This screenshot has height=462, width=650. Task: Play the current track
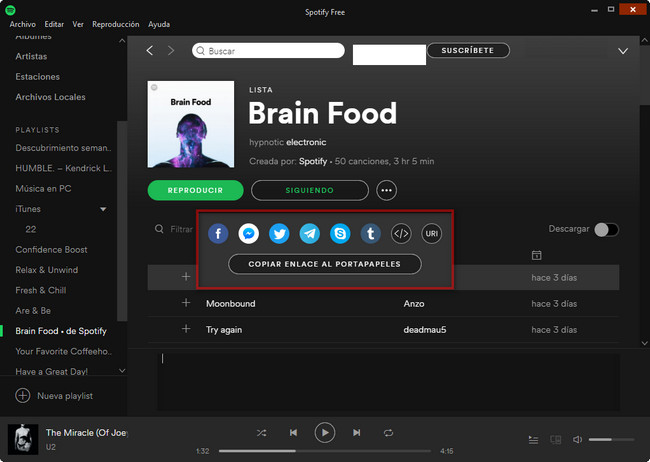tap(325, 433)
